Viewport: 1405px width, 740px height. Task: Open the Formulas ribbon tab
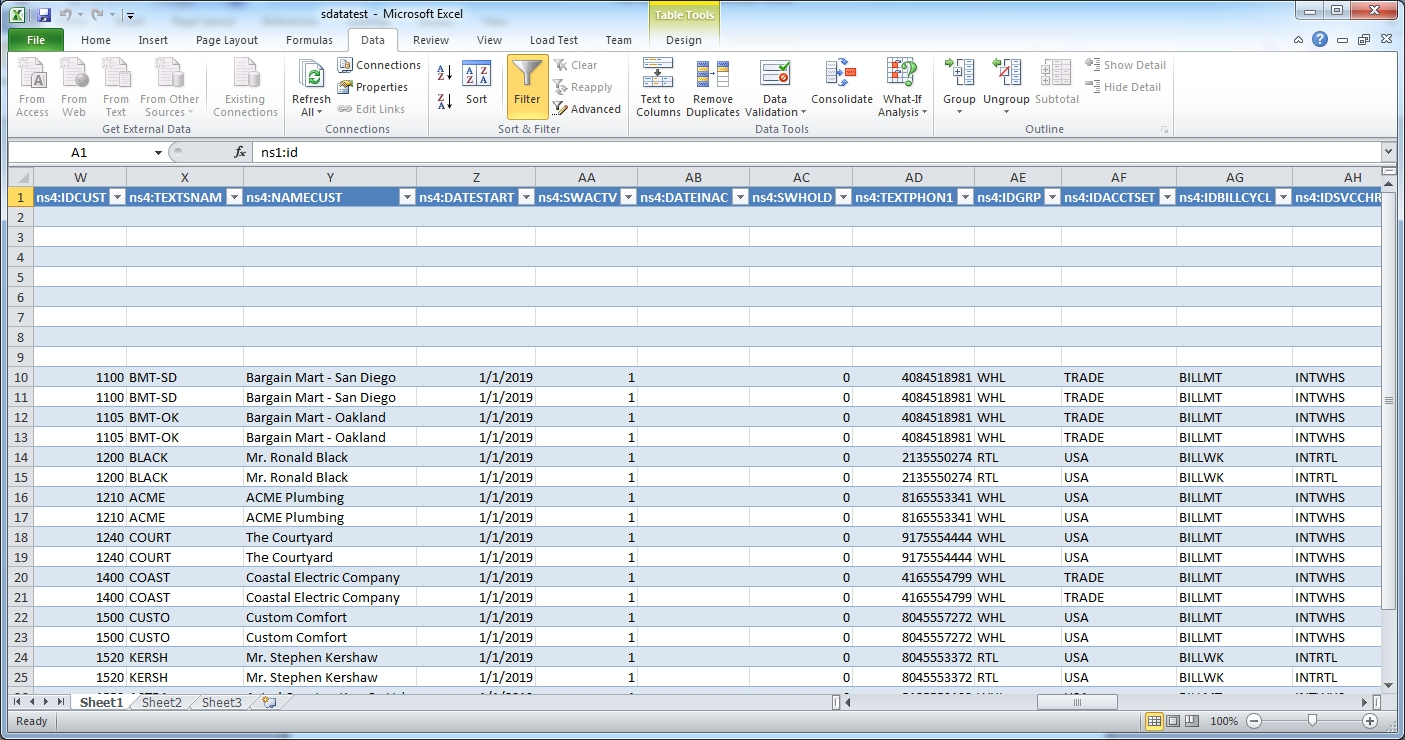click(309, 40)
